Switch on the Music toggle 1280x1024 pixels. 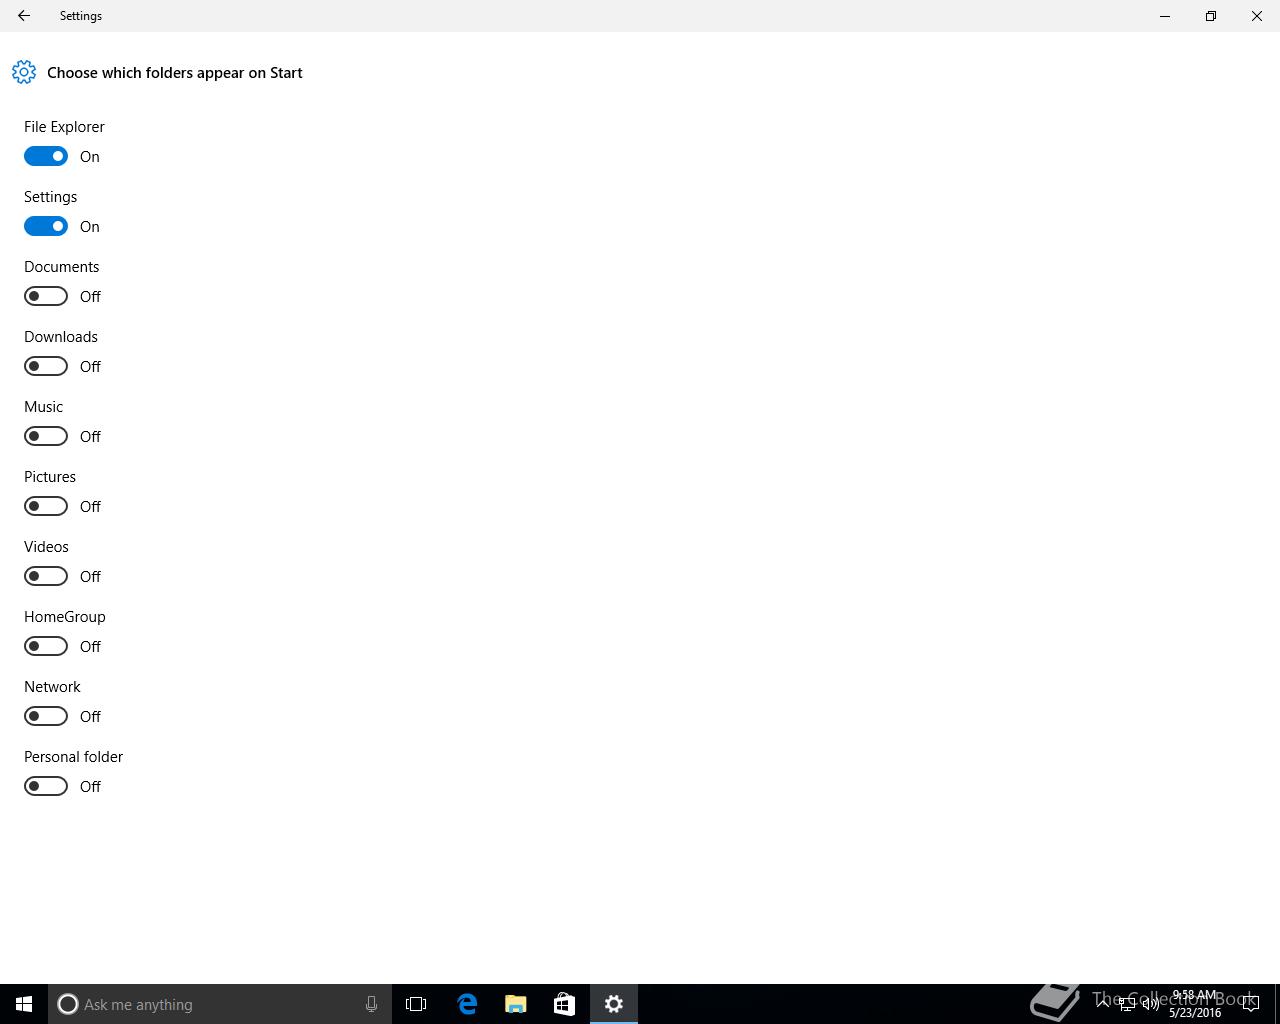[46, 436]
